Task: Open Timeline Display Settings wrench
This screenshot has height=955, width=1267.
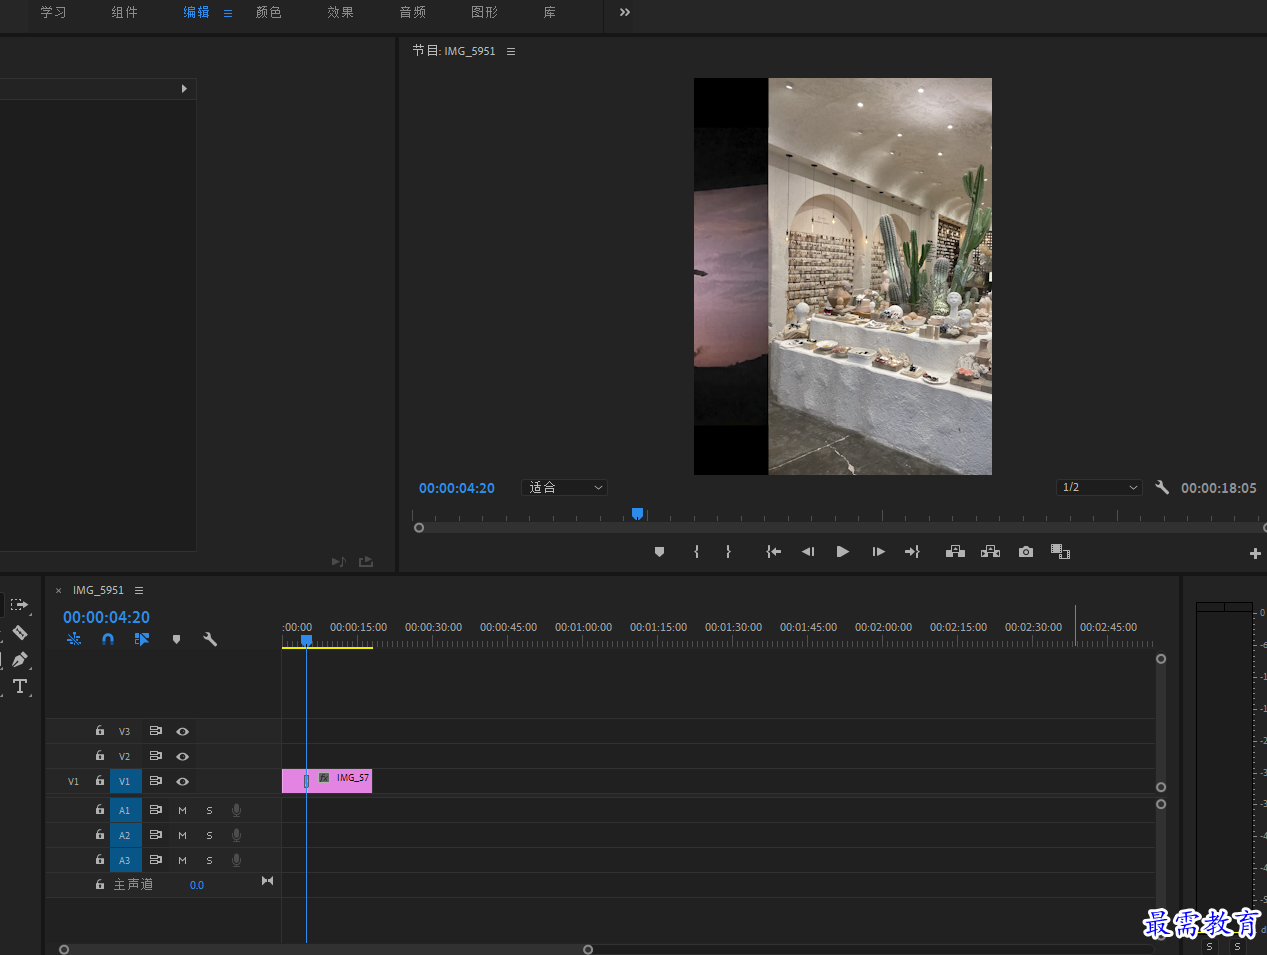Action: click(210, 639)
